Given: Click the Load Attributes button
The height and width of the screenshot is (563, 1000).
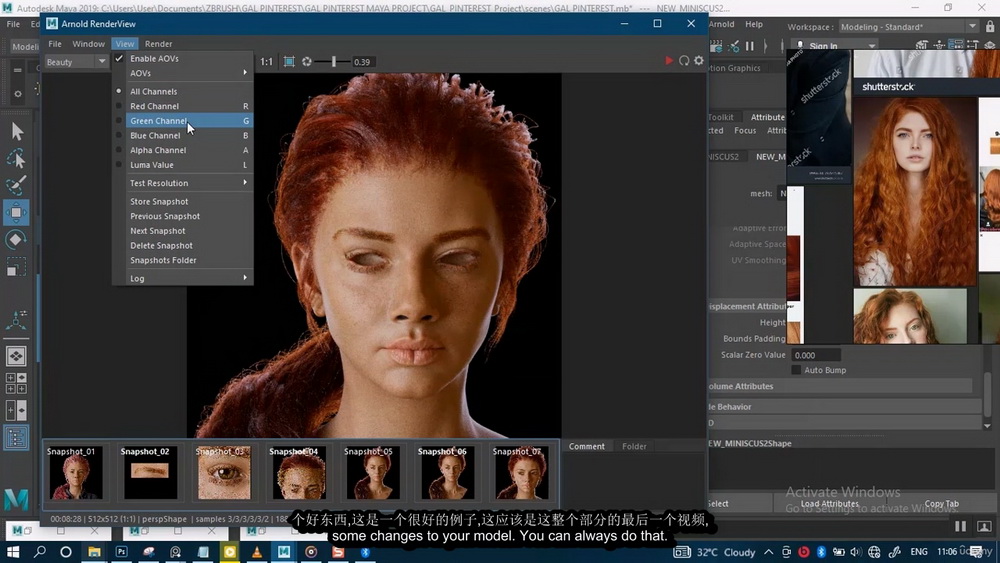Looking at the screenshot, I should coord(829,504).
